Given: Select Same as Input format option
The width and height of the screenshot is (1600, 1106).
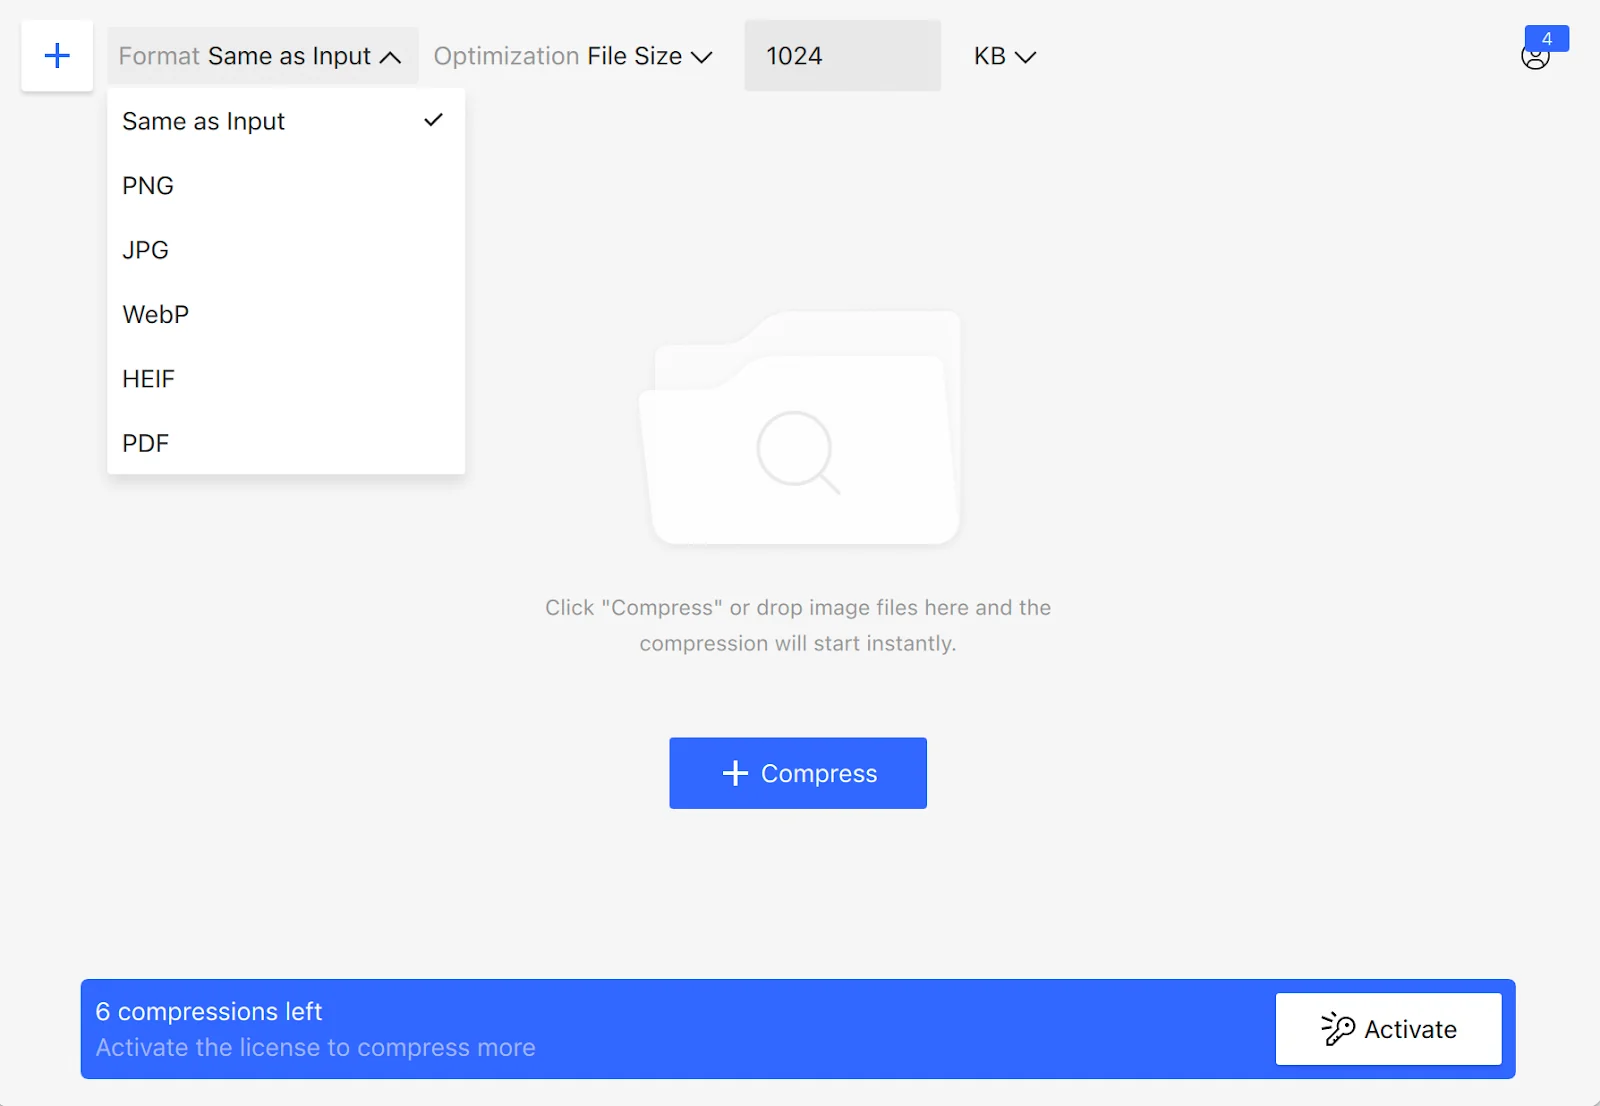Looking at the screenshot, I should [x=286, y=121].
